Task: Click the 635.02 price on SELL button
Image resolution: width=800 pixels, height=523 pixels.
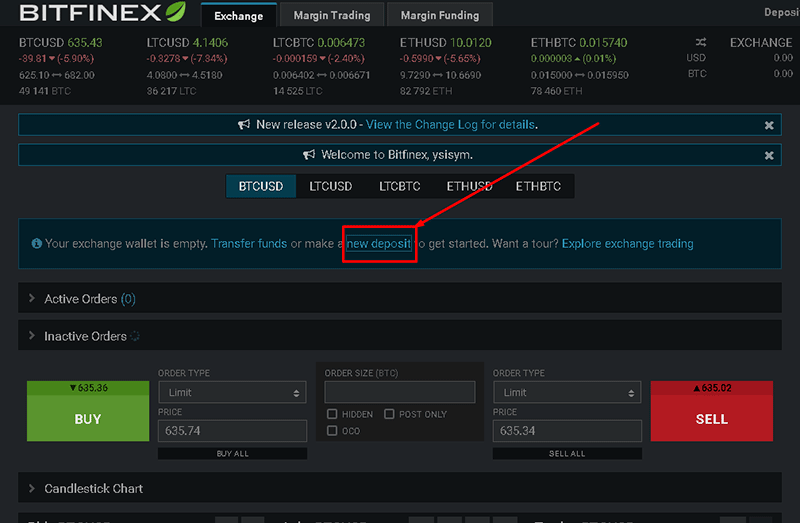Action: tap(712, 388)
